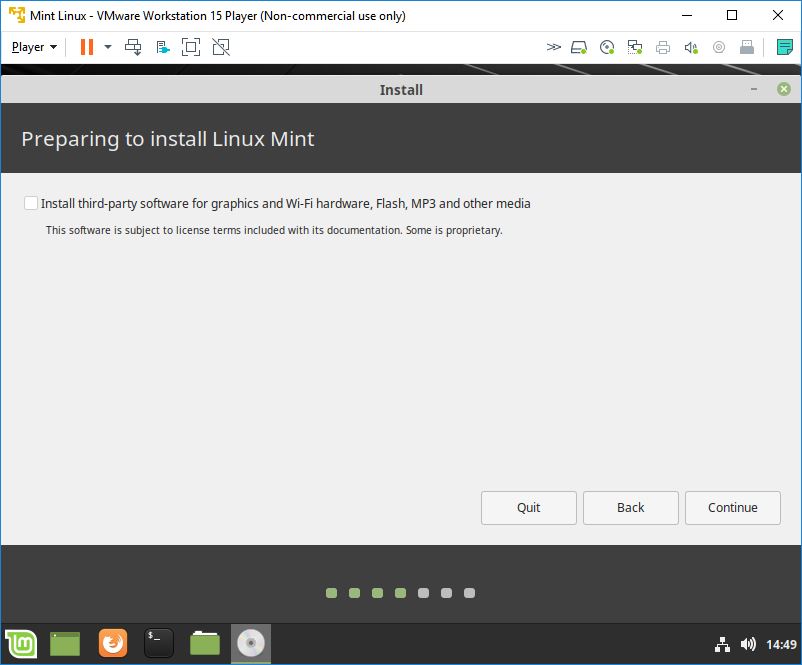802x665 pixels.
Task: Open the Linux Mint start menu
Action: [x=20, y=644]
